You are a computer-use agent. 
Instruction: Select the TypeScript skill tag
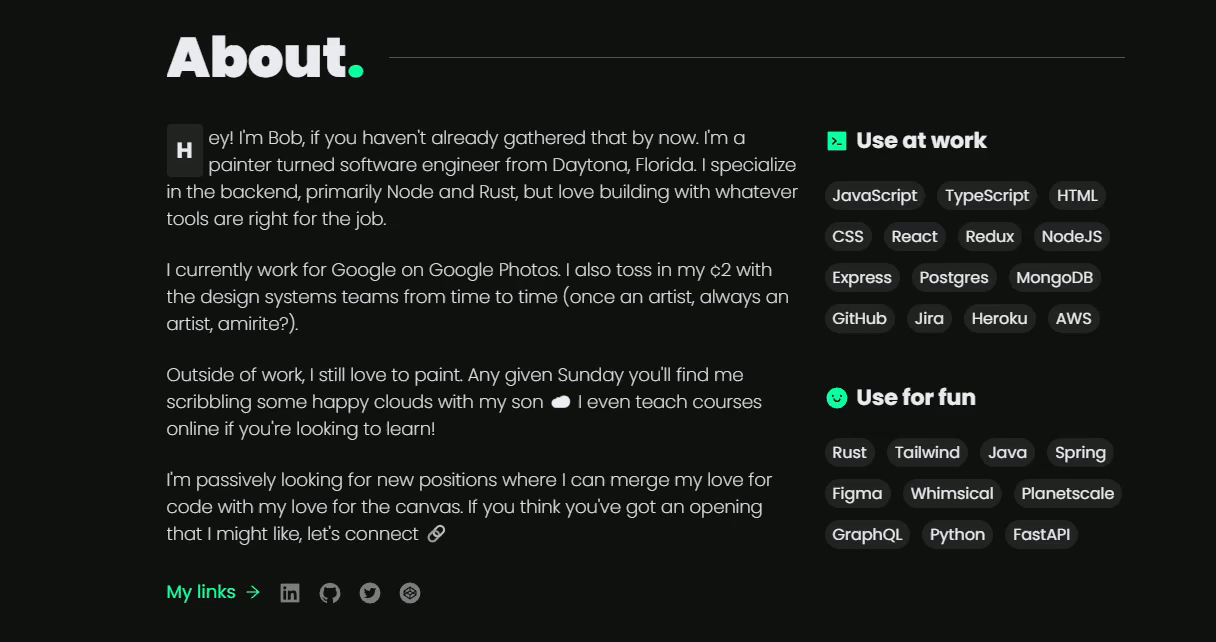pyautogui.click(x=987, y=196)
